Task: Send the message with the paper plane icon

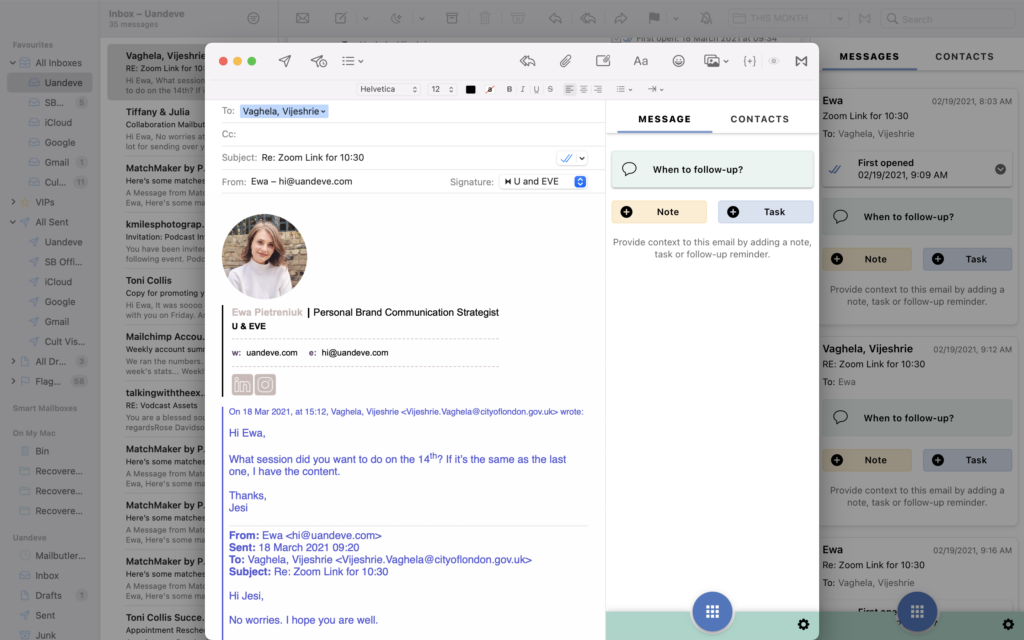Action: [285, 61]
